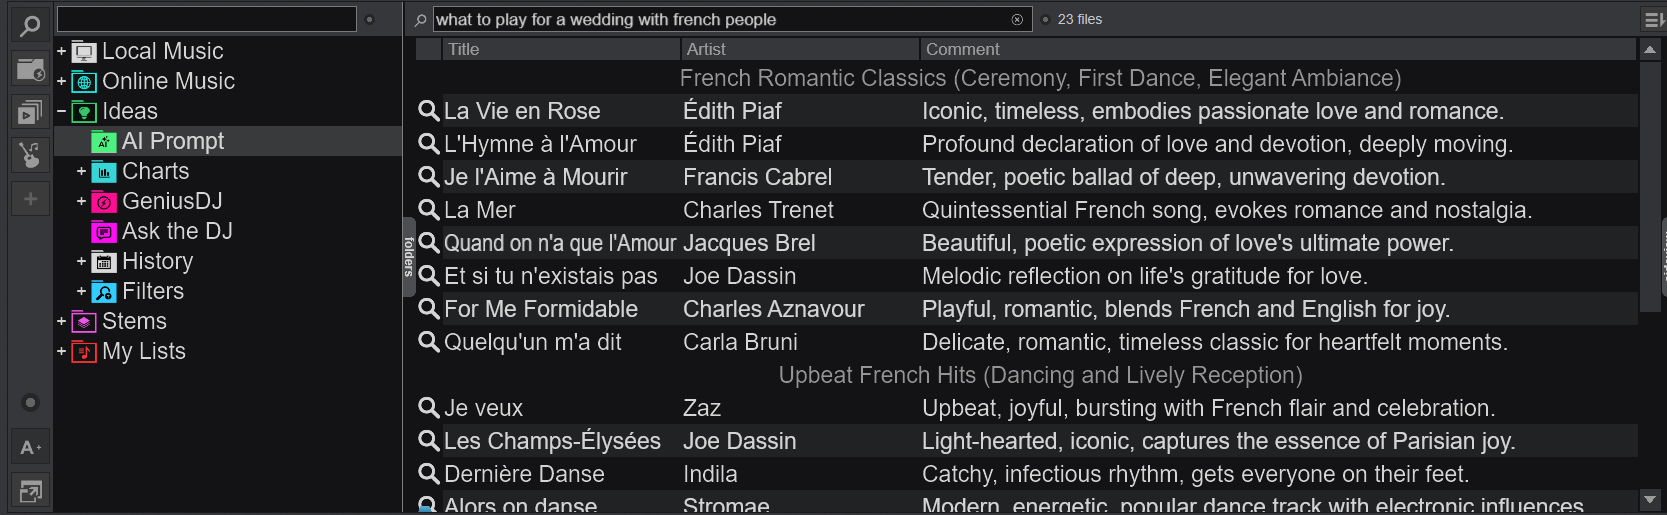The image size is (1667, 515).
Task: Open the sideview playlist icon in left toolbar
Action: [x=30, y=112]
